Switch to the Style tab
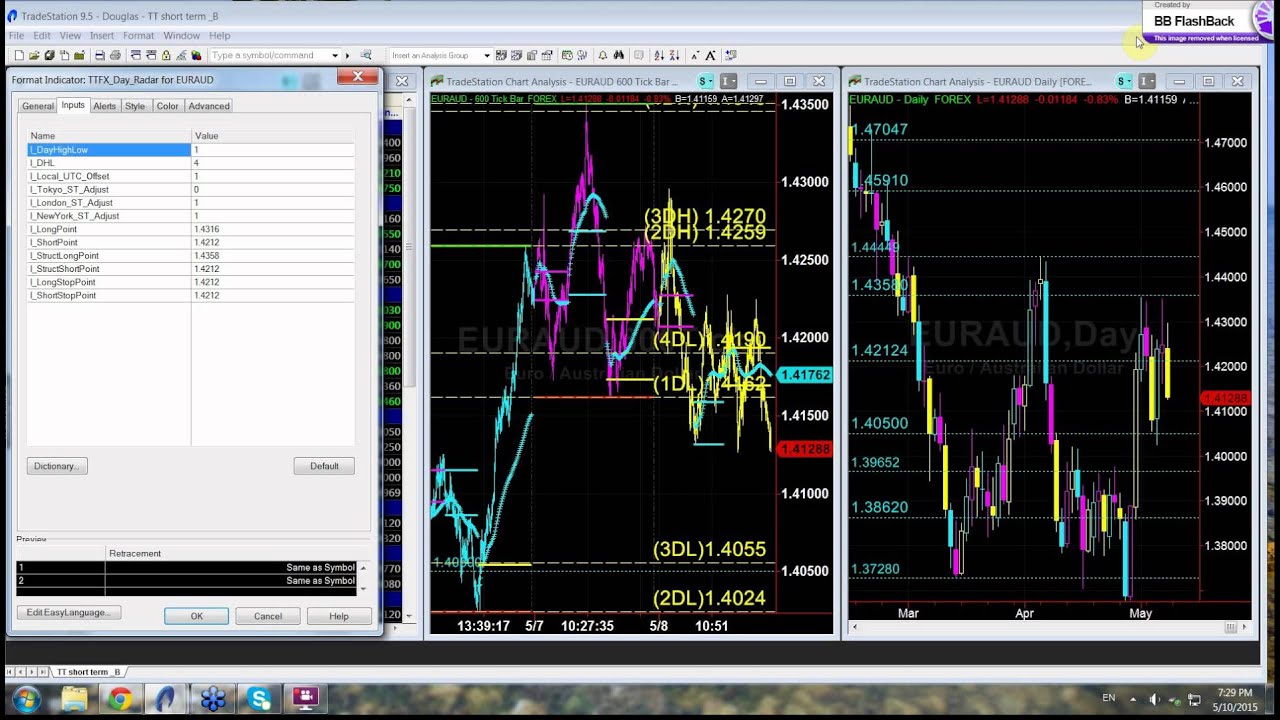 coord(135,106)
